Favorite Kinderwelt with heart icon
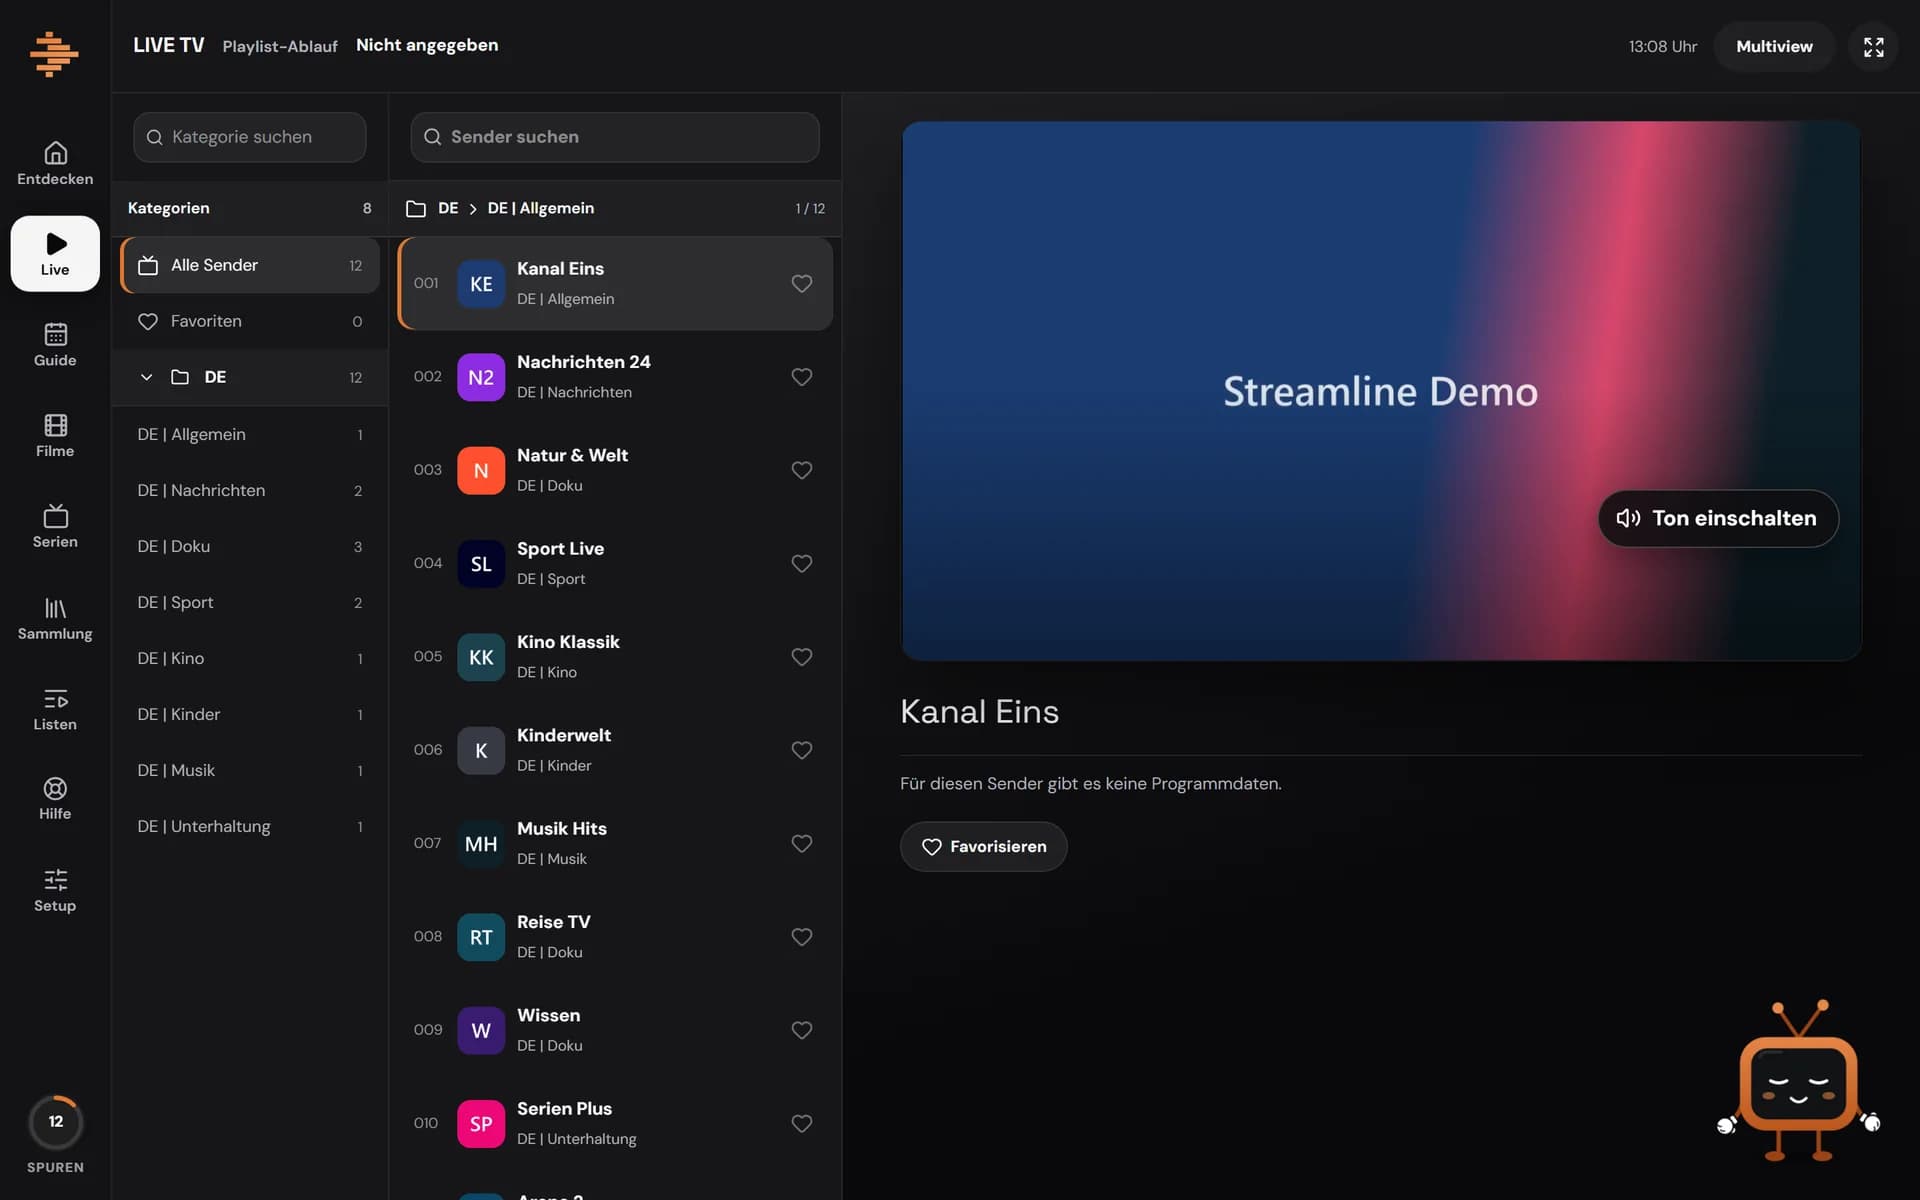 pos(802,750)
